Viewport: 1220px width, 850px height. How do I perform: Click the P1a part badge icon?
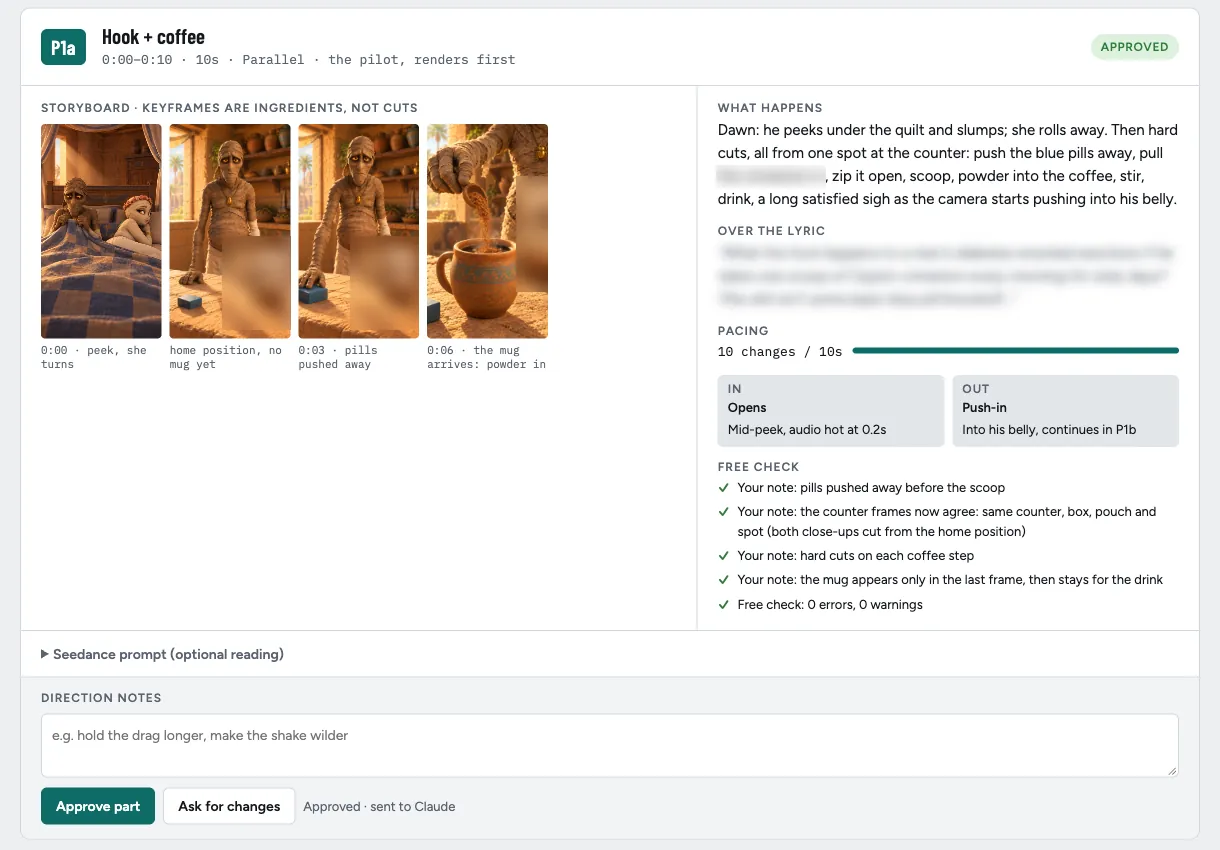tap(63, 46)
